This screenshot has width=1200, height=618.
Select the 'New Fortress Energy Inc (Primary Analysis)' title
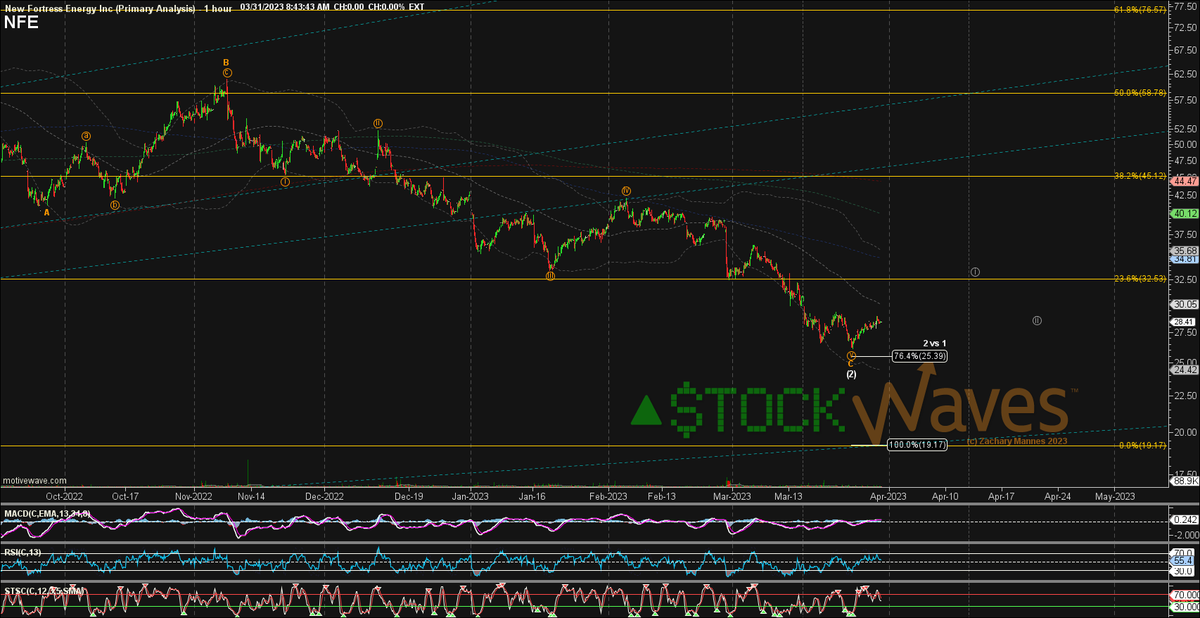click(x=98, y=7)
